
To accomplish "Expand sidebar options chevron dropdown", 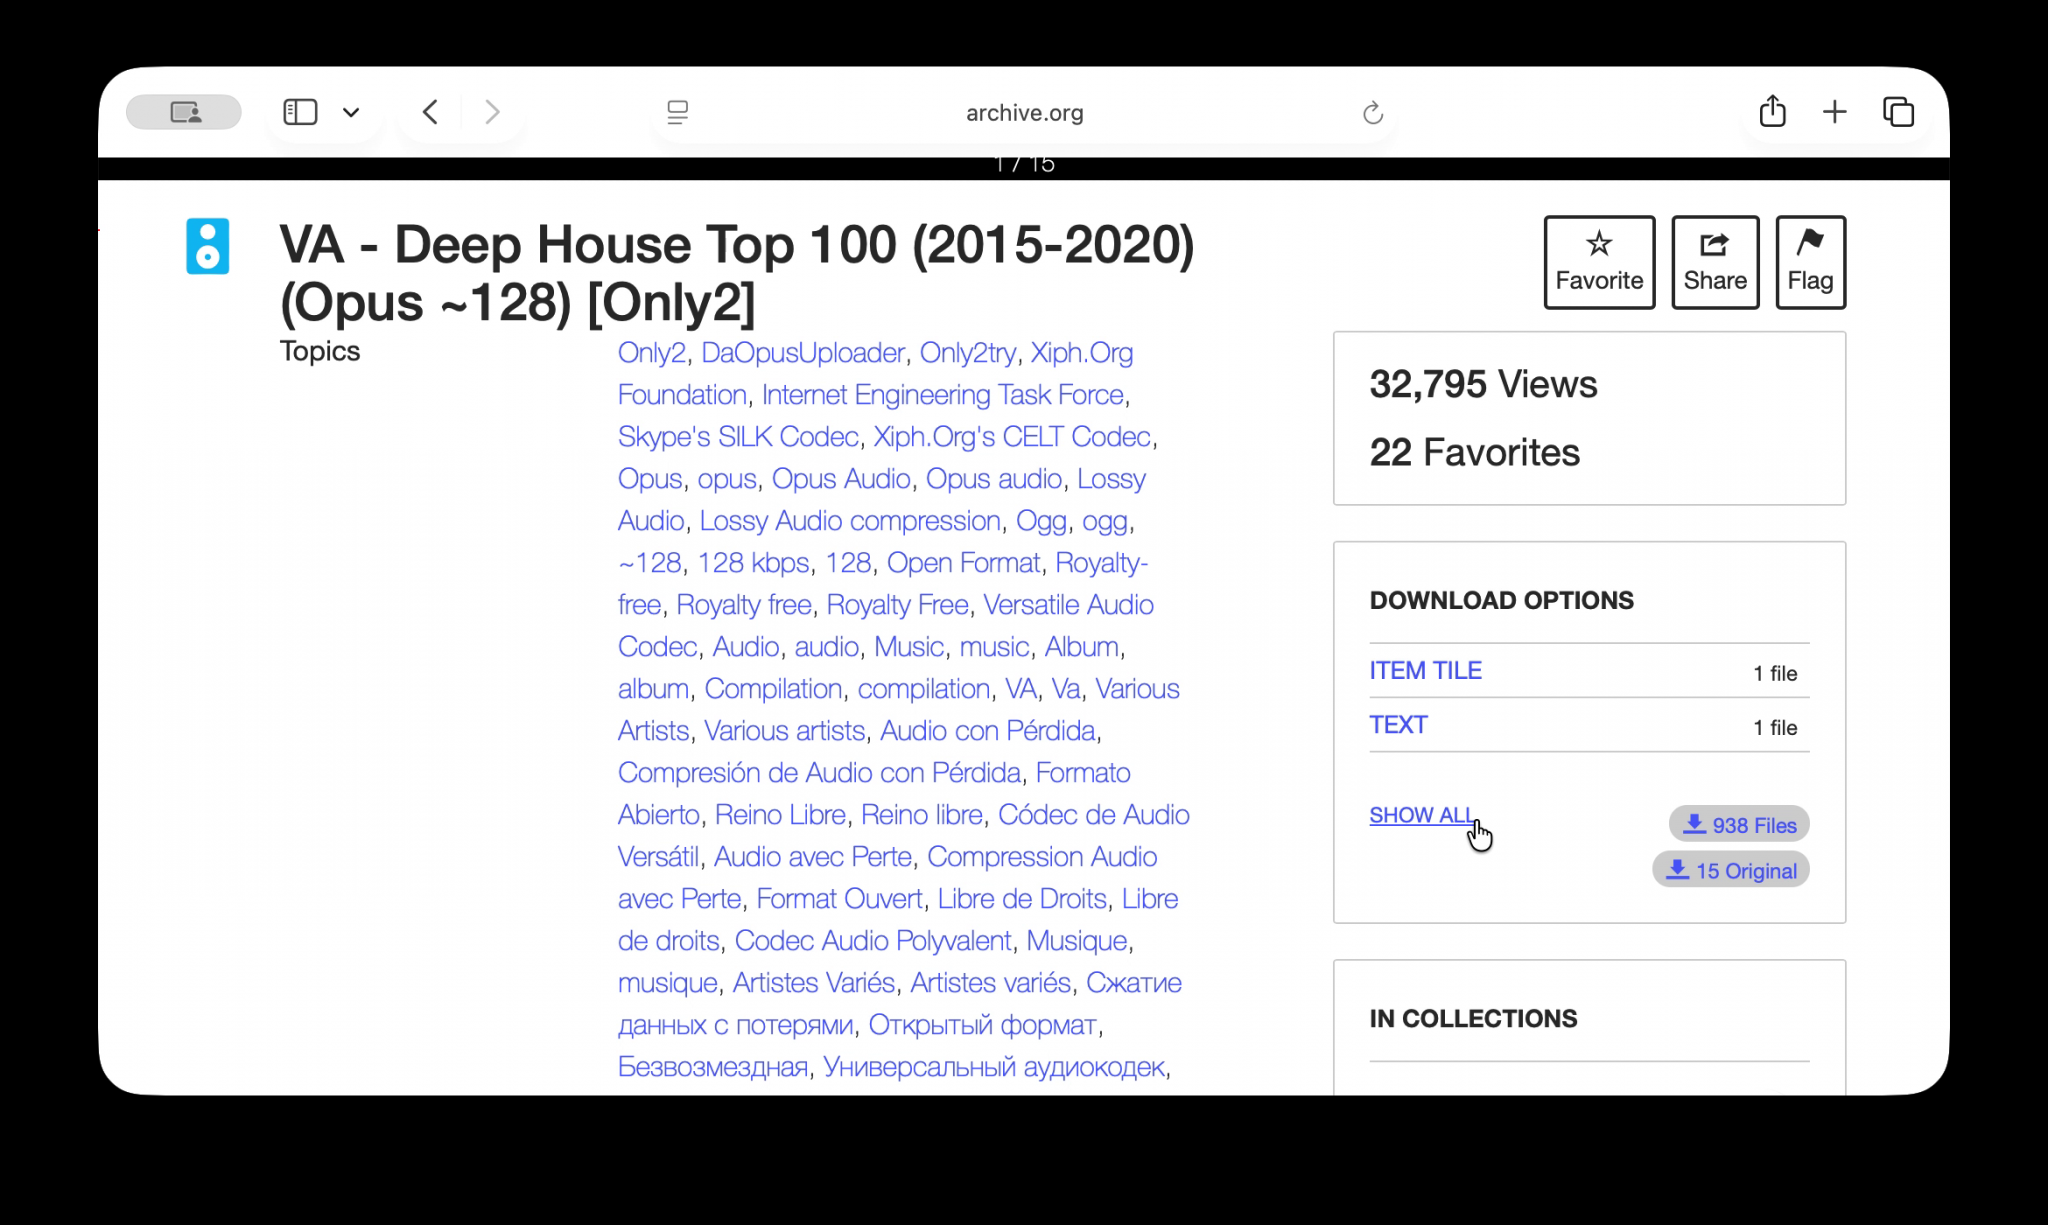I will 351,112.
